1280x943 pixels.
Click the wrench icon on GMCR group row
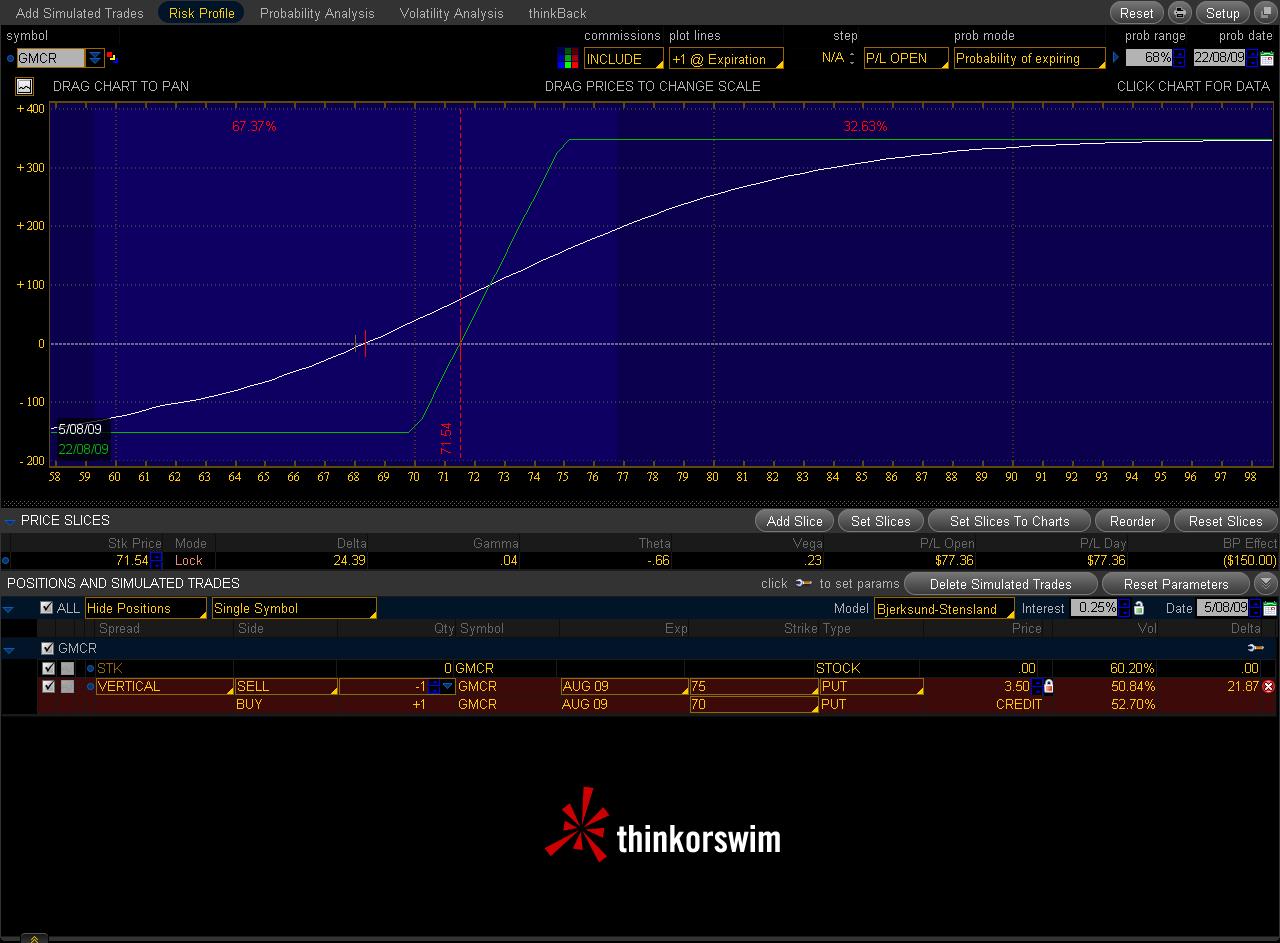pos(1256,648)
